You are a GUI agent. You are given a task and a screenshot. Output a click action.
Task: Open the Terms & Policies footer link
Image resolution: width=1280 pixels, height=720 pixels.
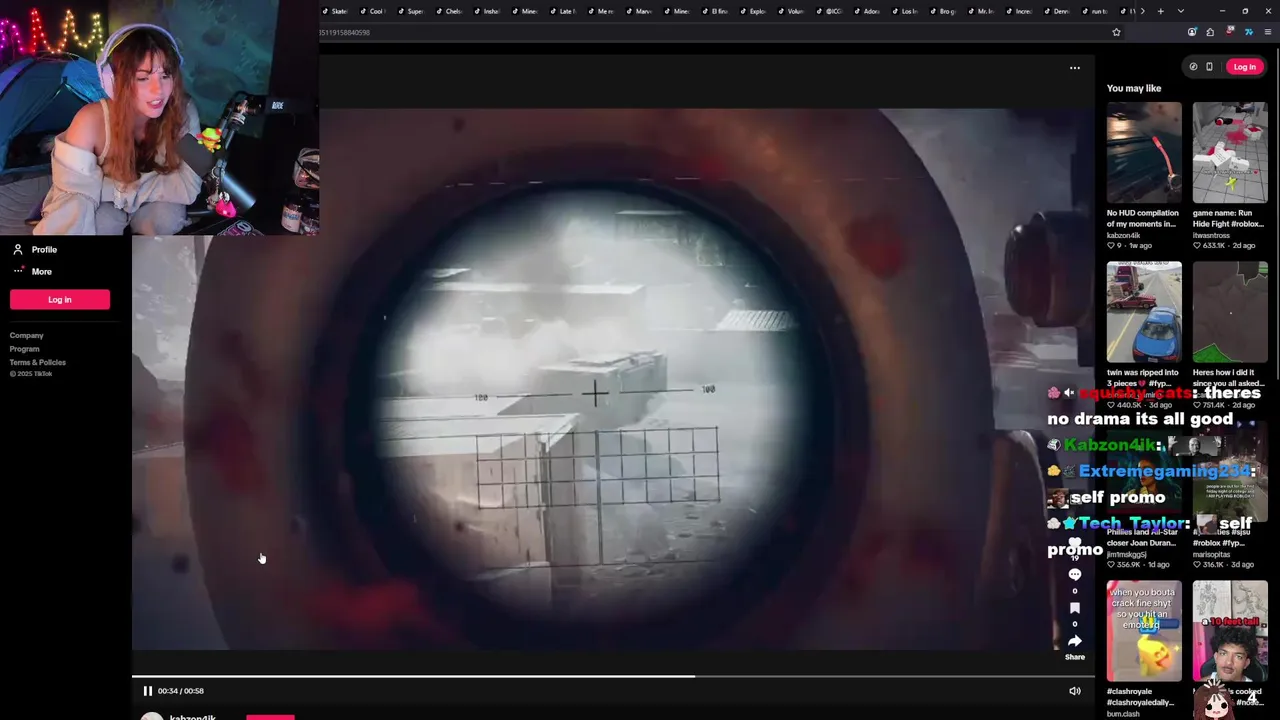pyautogui.click(x=38, y=362)
